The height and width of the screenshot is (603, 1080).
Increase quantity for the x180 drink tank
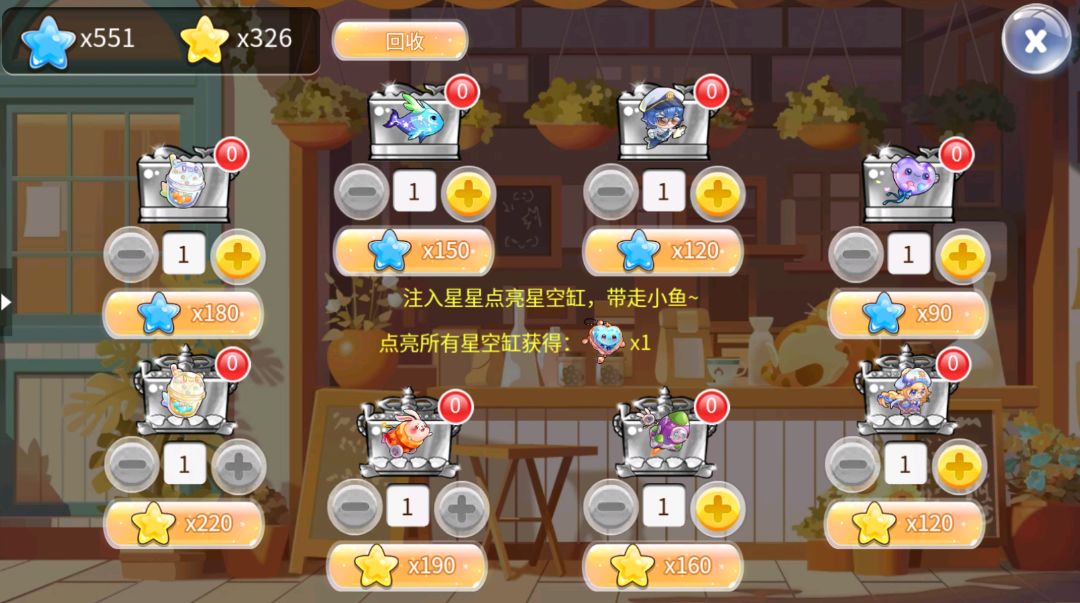[x=238, y=256]
